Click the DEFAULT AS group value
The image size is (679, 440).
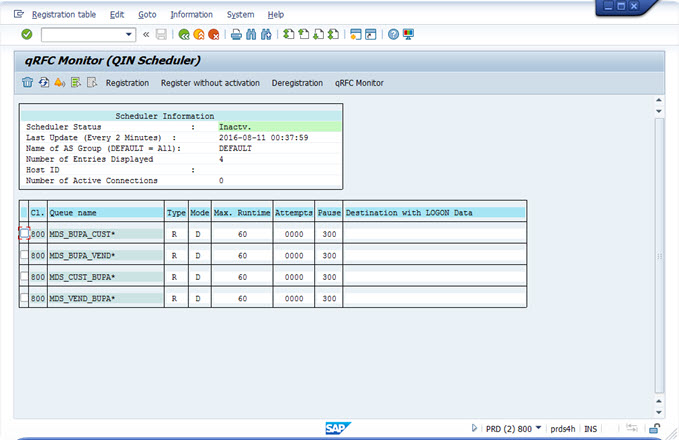pos(235,148)
